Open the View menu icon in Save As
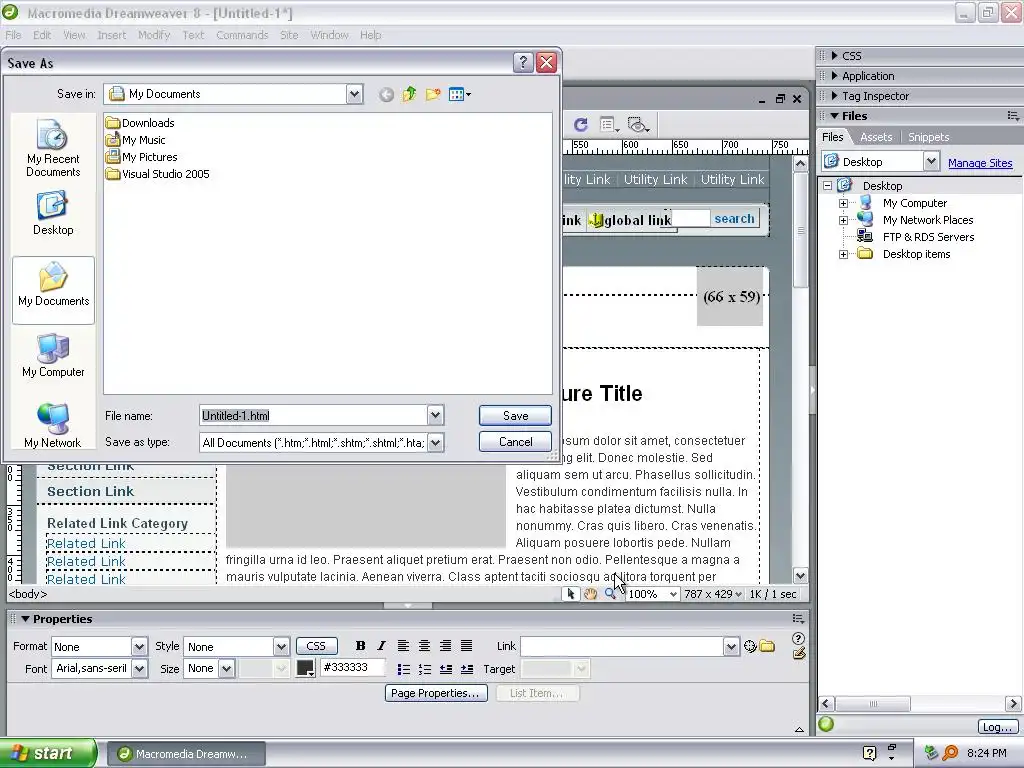This screenshot has width=1024, height=768. tap(460, 95)
